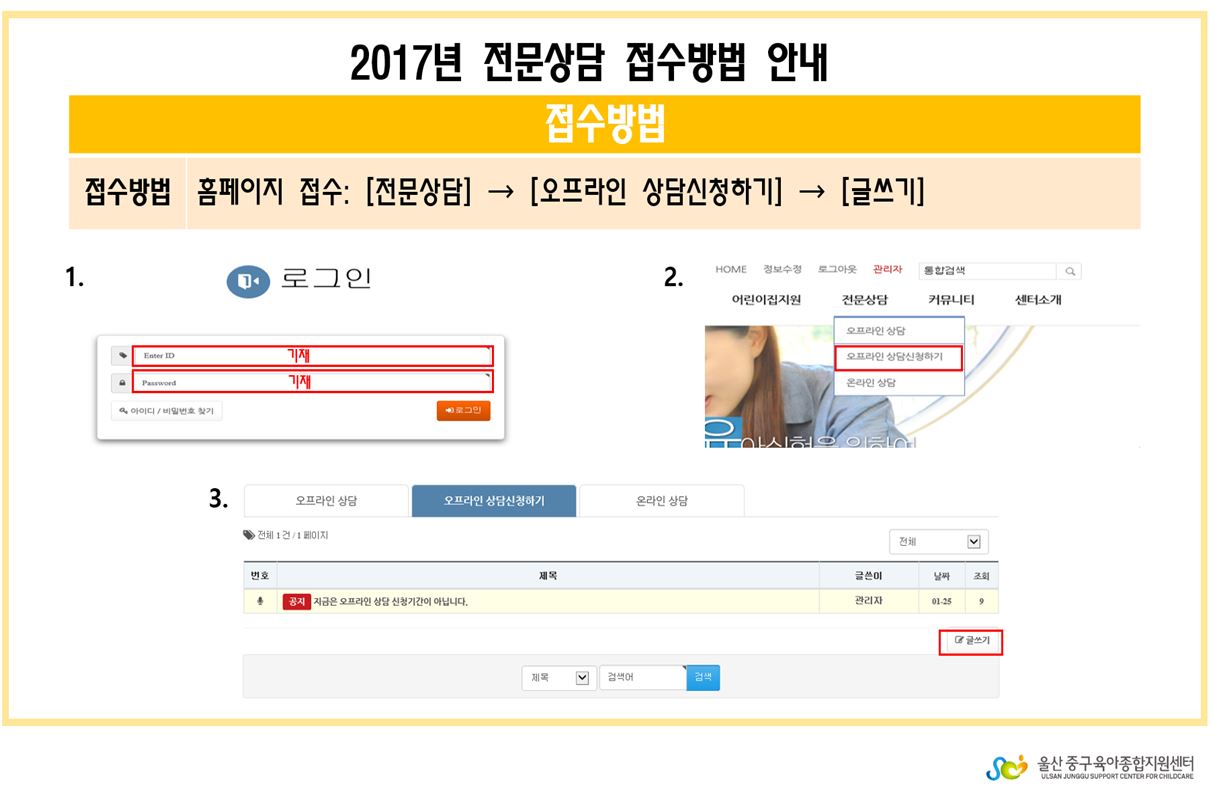Screen dimensions: 1215x794
Task: Click the tag icon beside Enter ID
Action: tap(120, 356)
